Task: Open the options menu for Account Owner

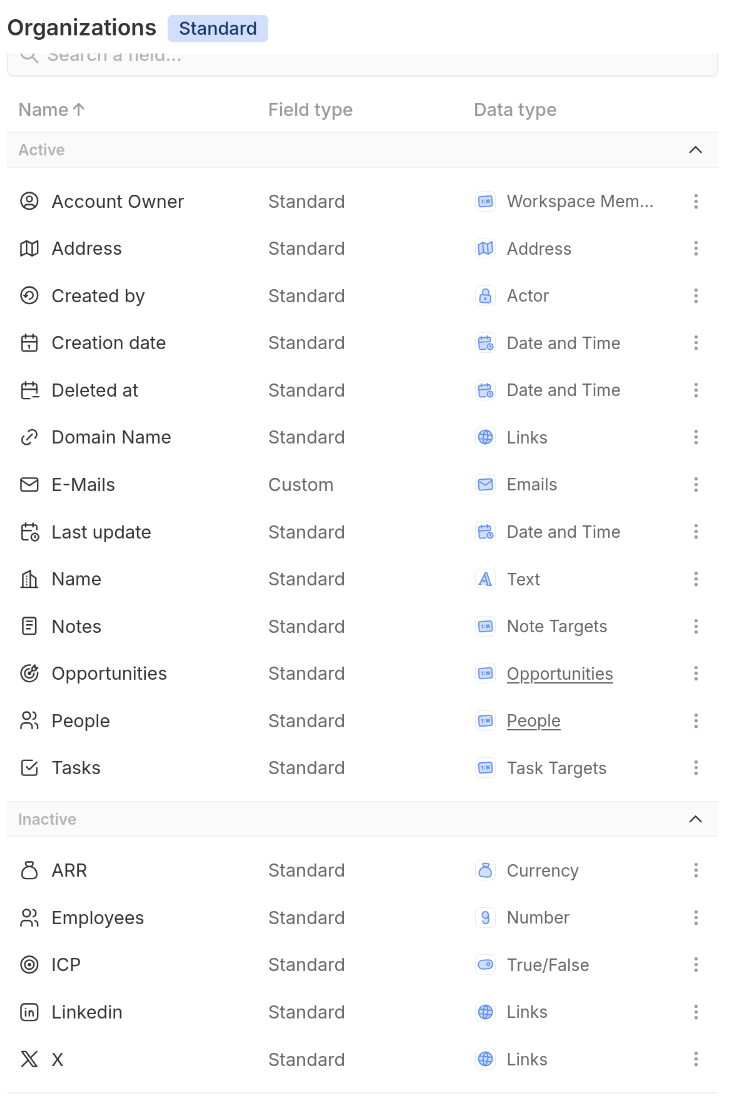Action: point(696,201)
